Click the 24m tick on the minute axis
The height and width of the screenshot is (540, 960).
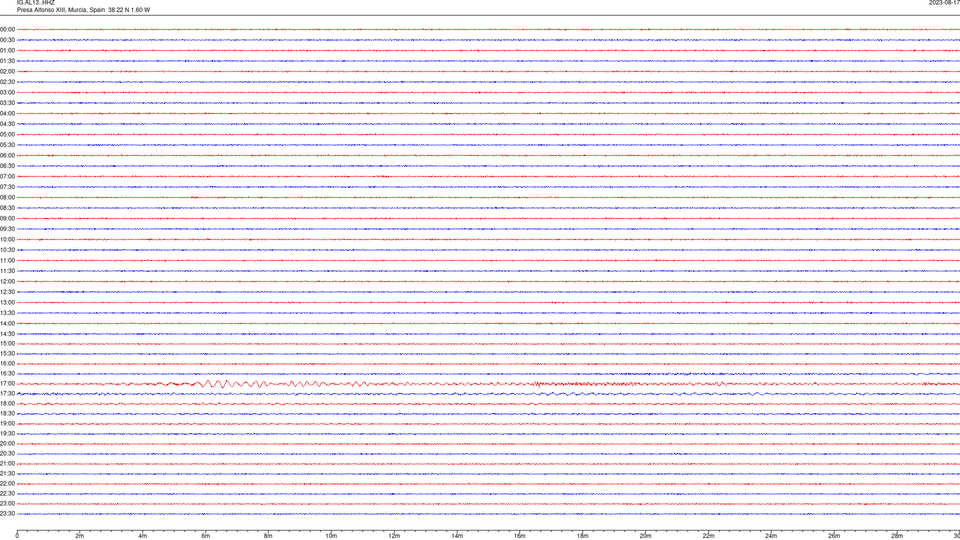pos(771,536)
